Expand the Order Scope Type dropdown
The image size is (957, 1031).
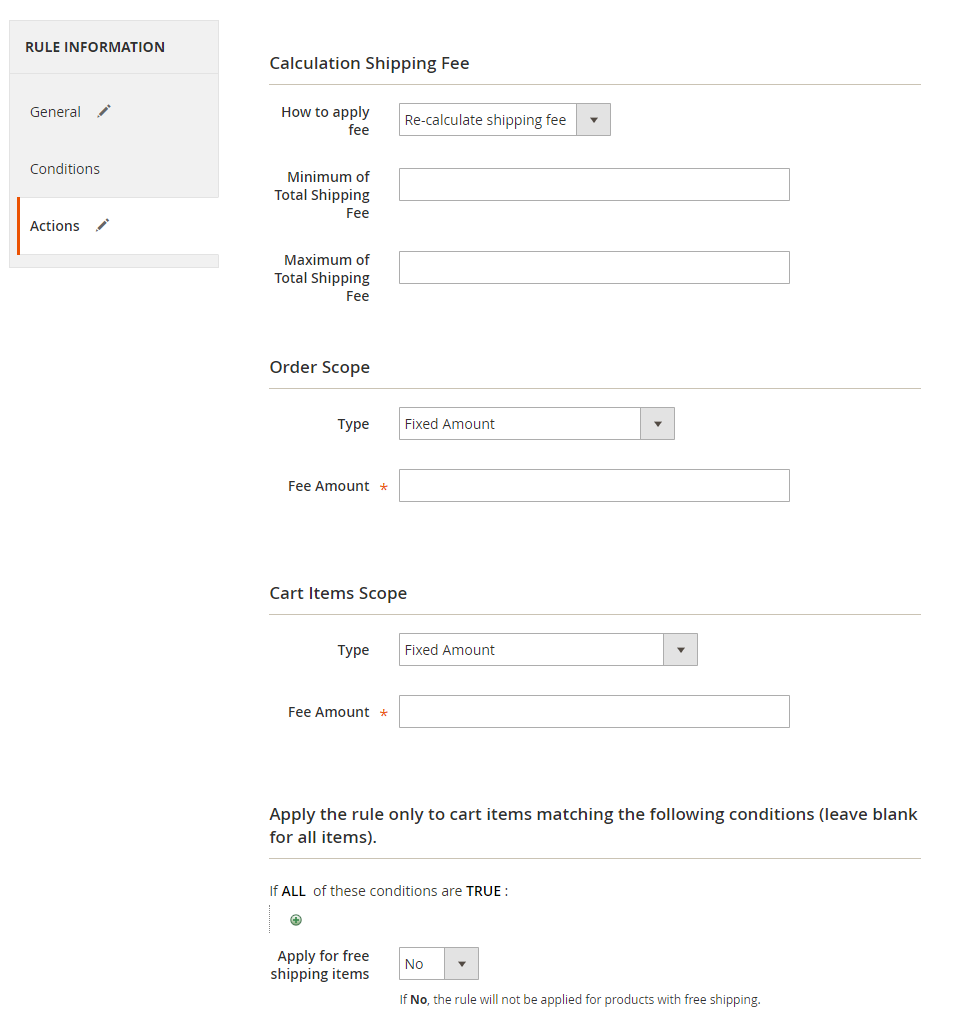pos(536,424)
